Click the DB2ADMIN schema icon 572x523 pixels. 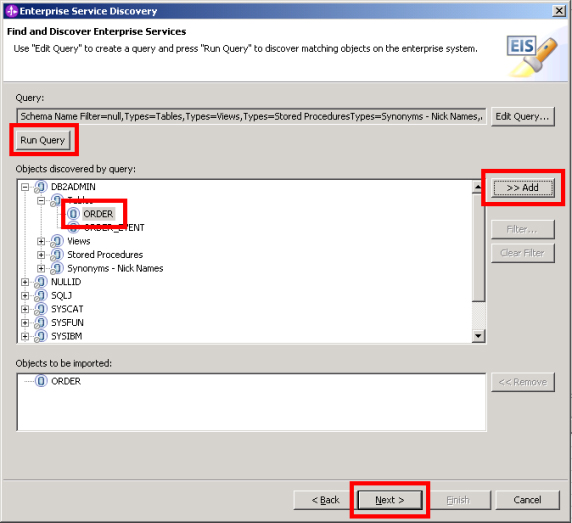[x=40, y=187]
